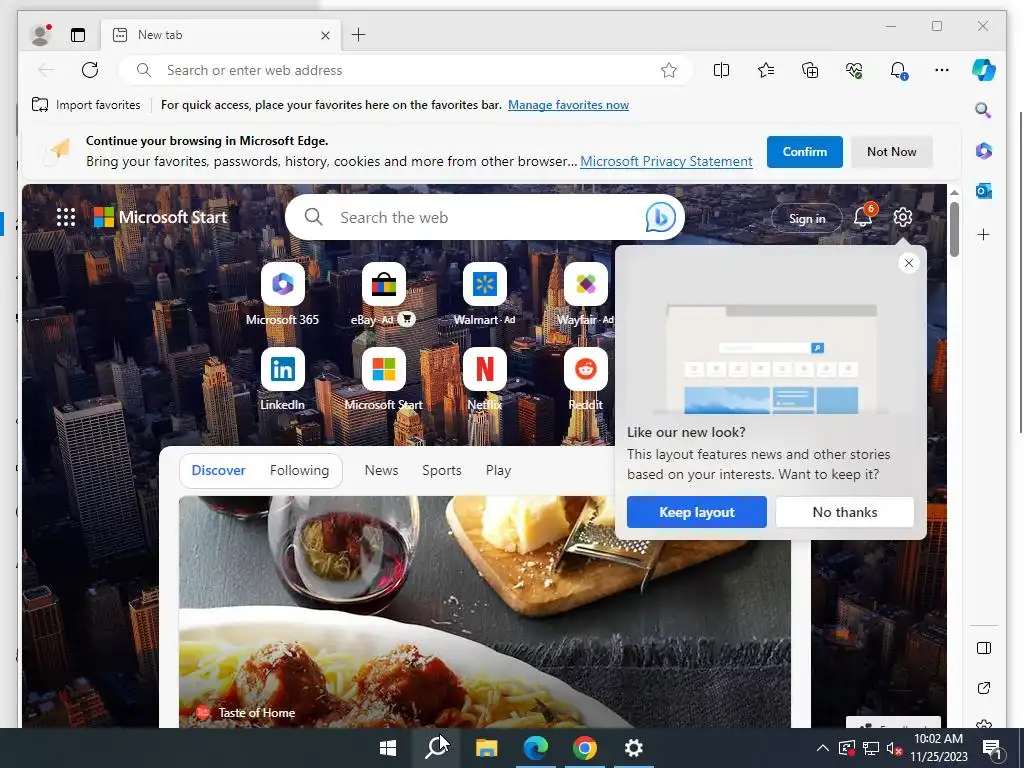Open the Taste of Home article image
Viewport: 1024px width, 768px height.
[x=485, y=612]
